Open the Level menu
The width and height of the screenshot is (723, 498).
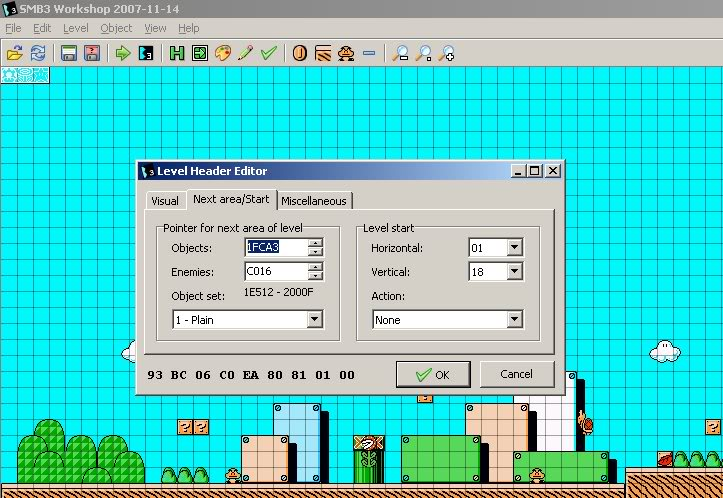76,28
